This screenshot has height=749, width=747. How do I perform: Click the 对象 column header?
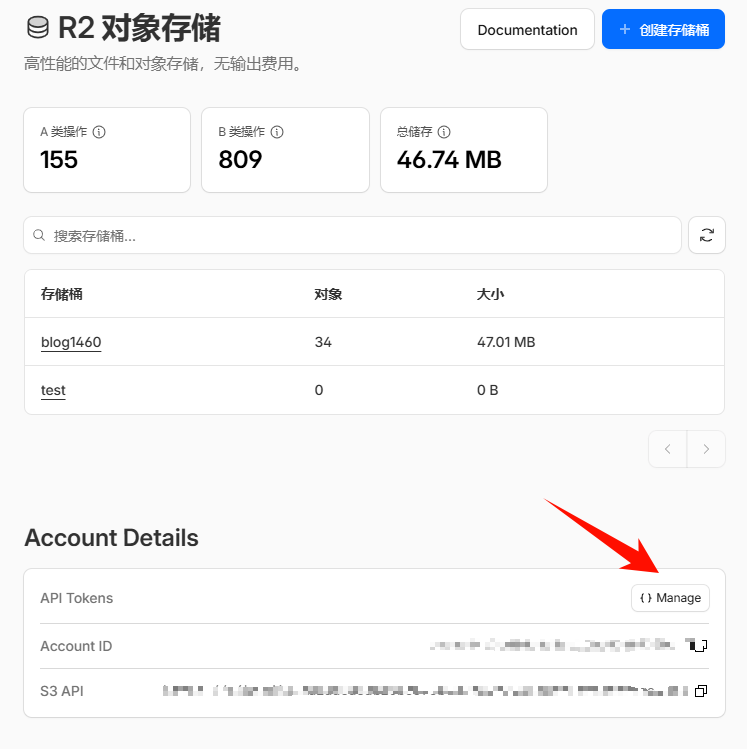click(x=328, y=294)
